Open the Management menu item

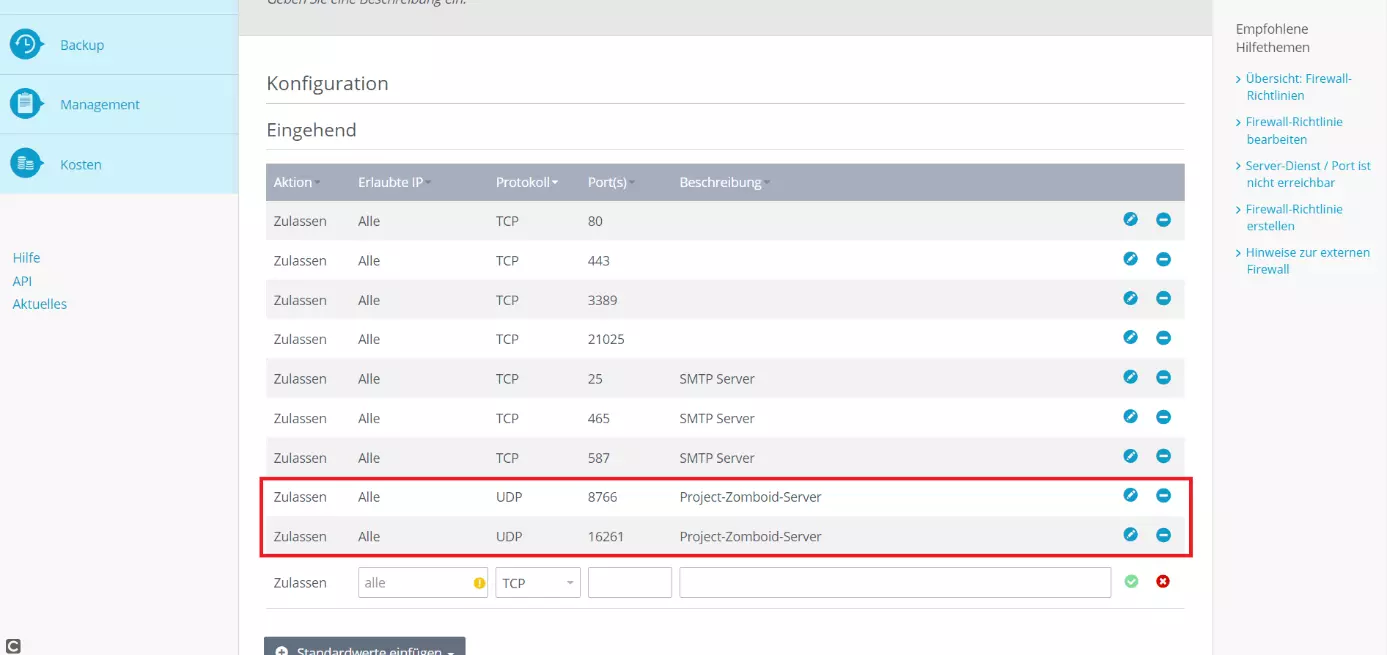tap(100, 104)
